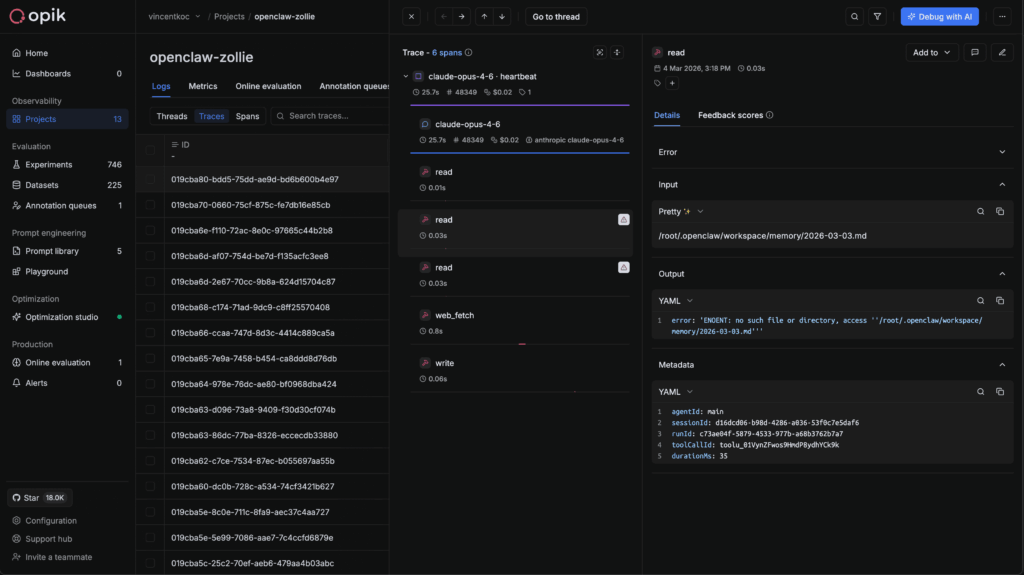Copy the Output YAML with the copy icon
Screen dimensions: 1024x575
[x=999, y=300]
